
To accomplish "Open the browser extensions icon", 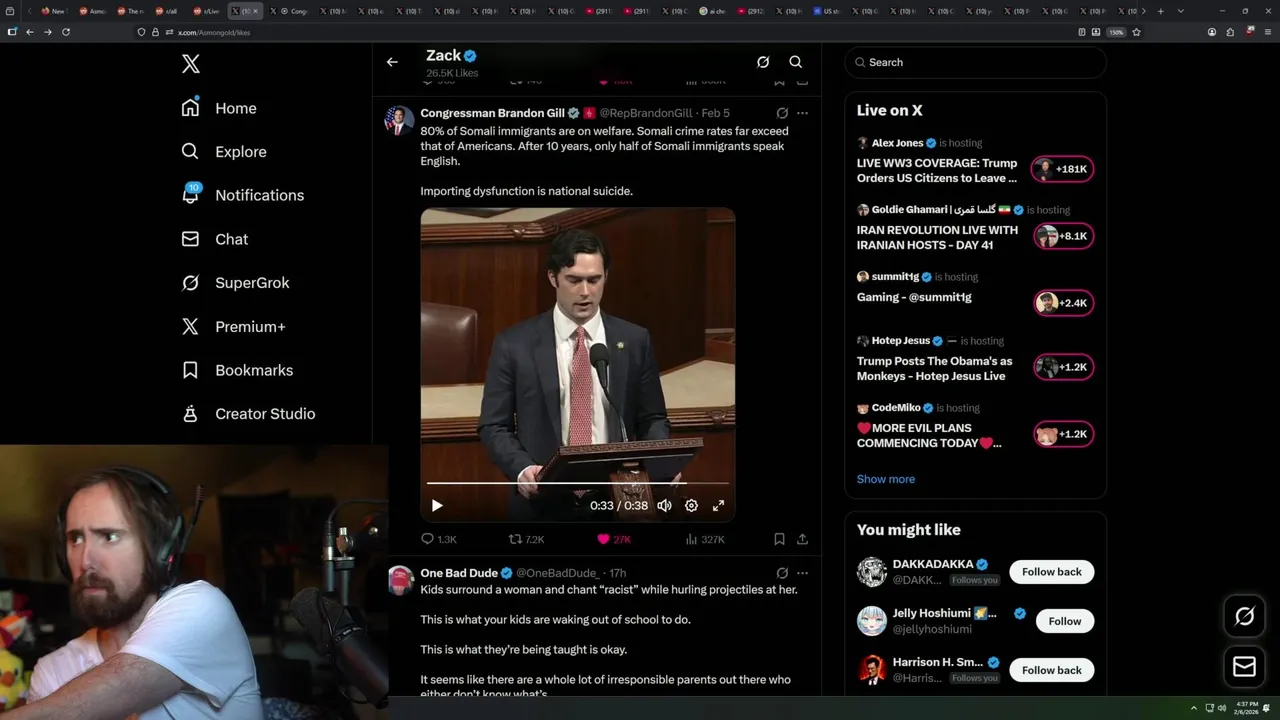I will [1230, 32].
